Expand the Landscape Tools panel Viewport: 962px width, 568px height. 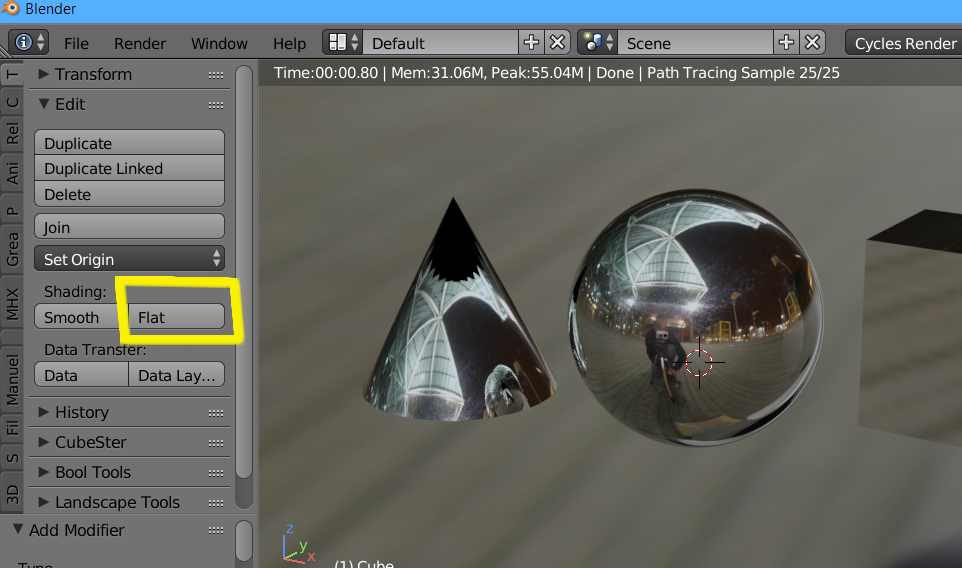[x=43, y=502]
